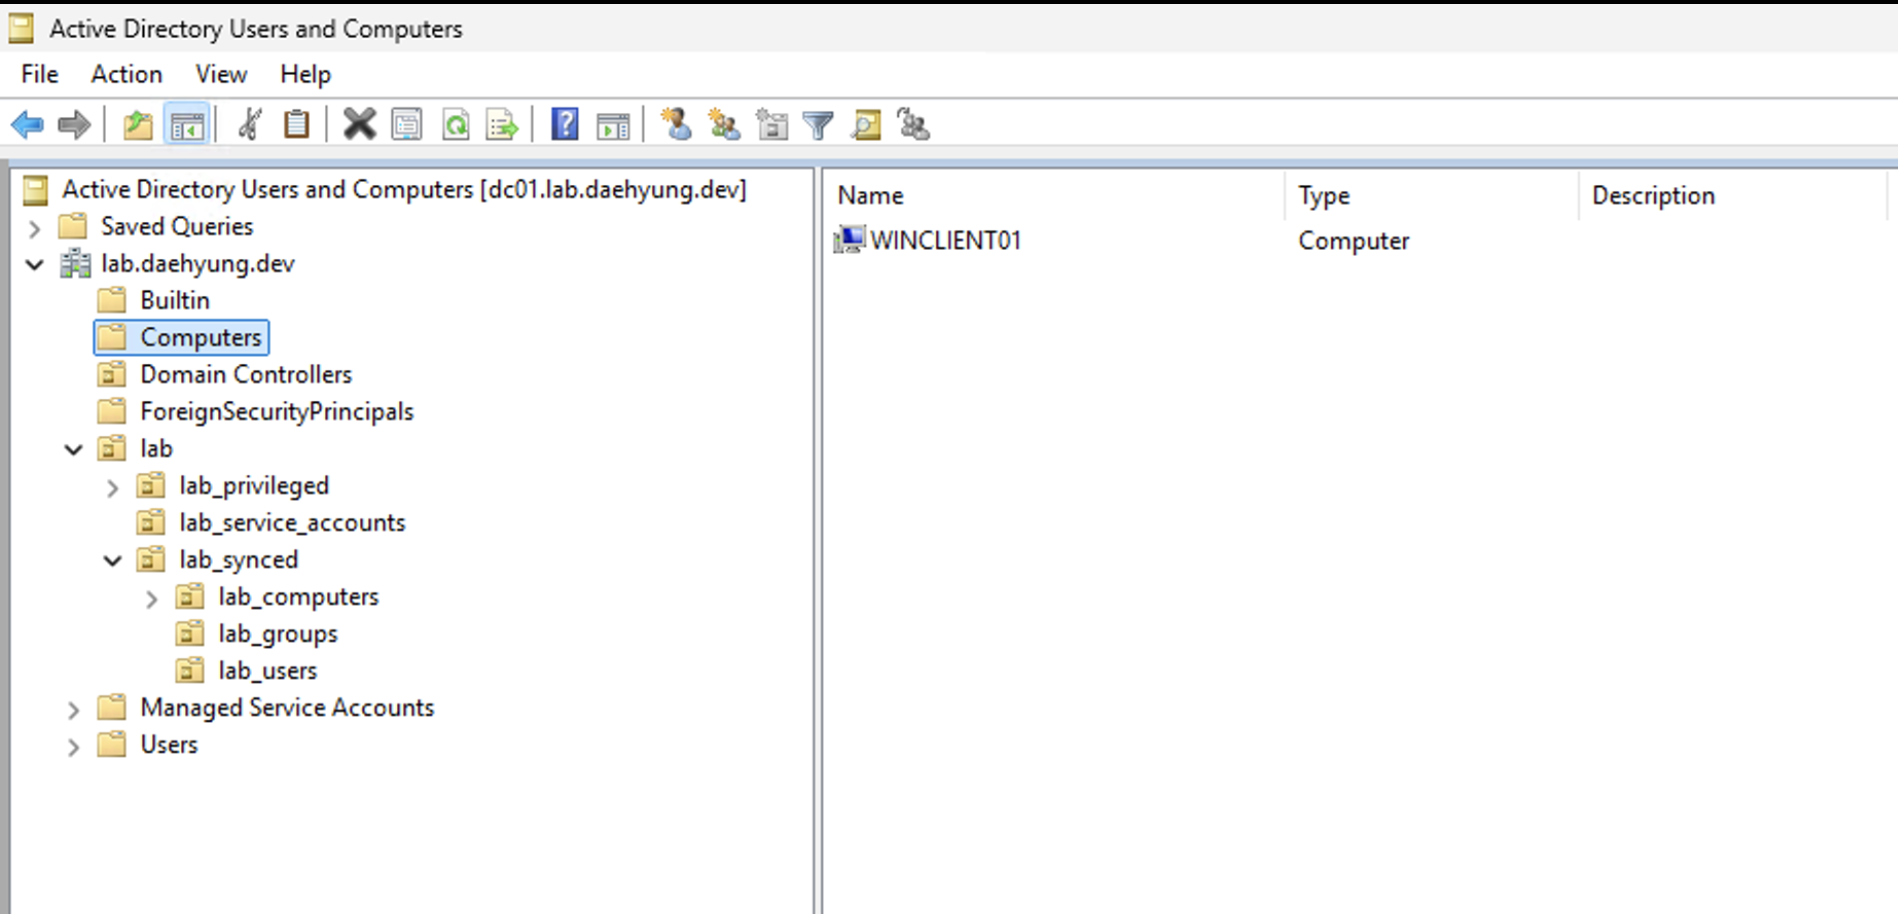The image size is (1898, 914).
Task: Open the Action menu
Action: [x=126, y=74]
